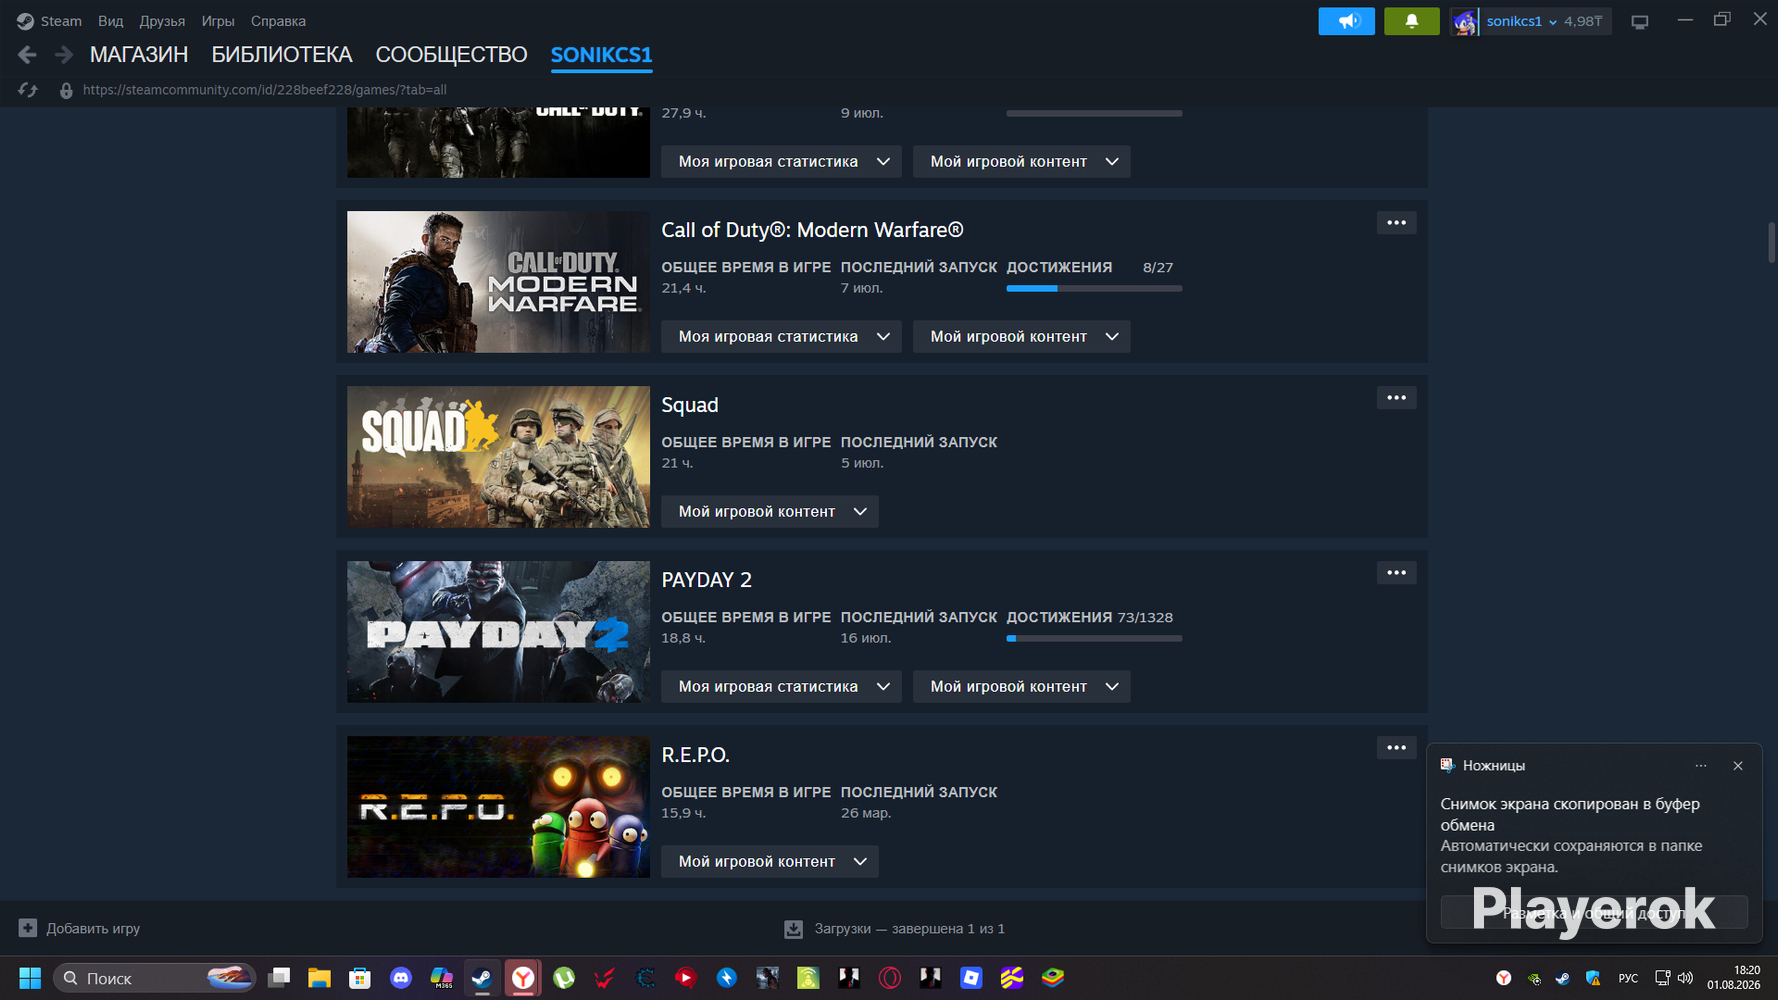Screen dimensions: 1778x1000
Task: Open the Справка menu
Action: 278,21
